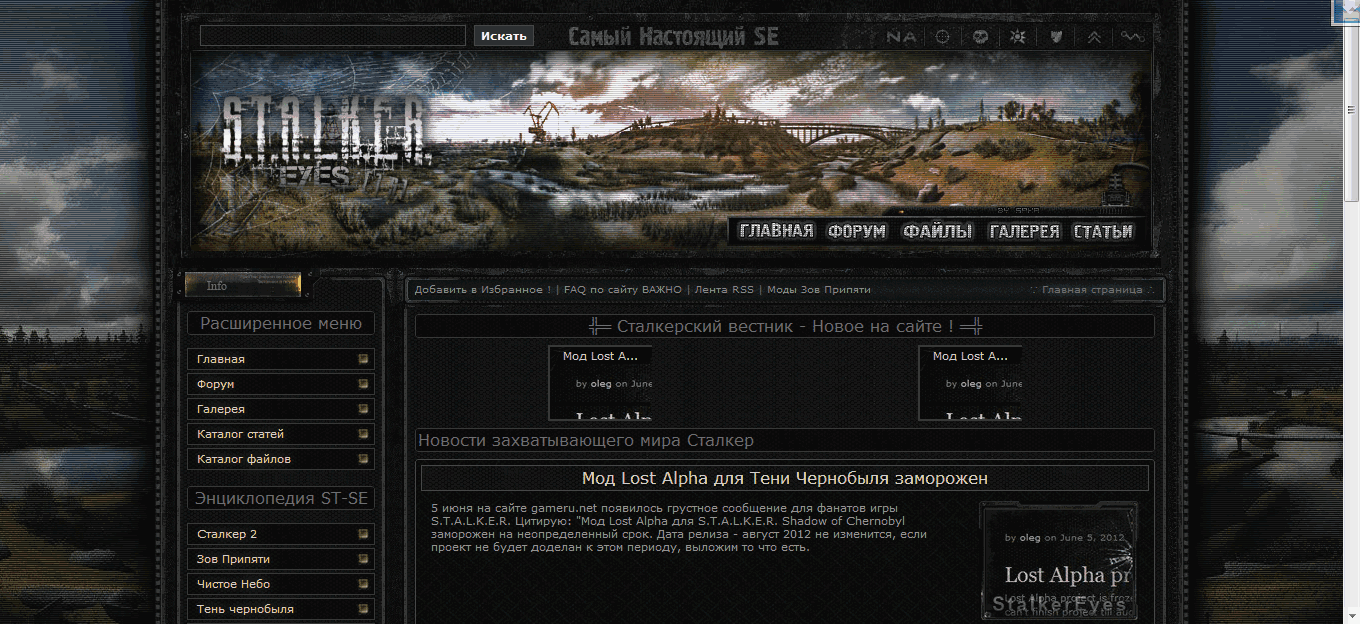
Task: Click the crosshair target icon
Action: click(943, 37)
